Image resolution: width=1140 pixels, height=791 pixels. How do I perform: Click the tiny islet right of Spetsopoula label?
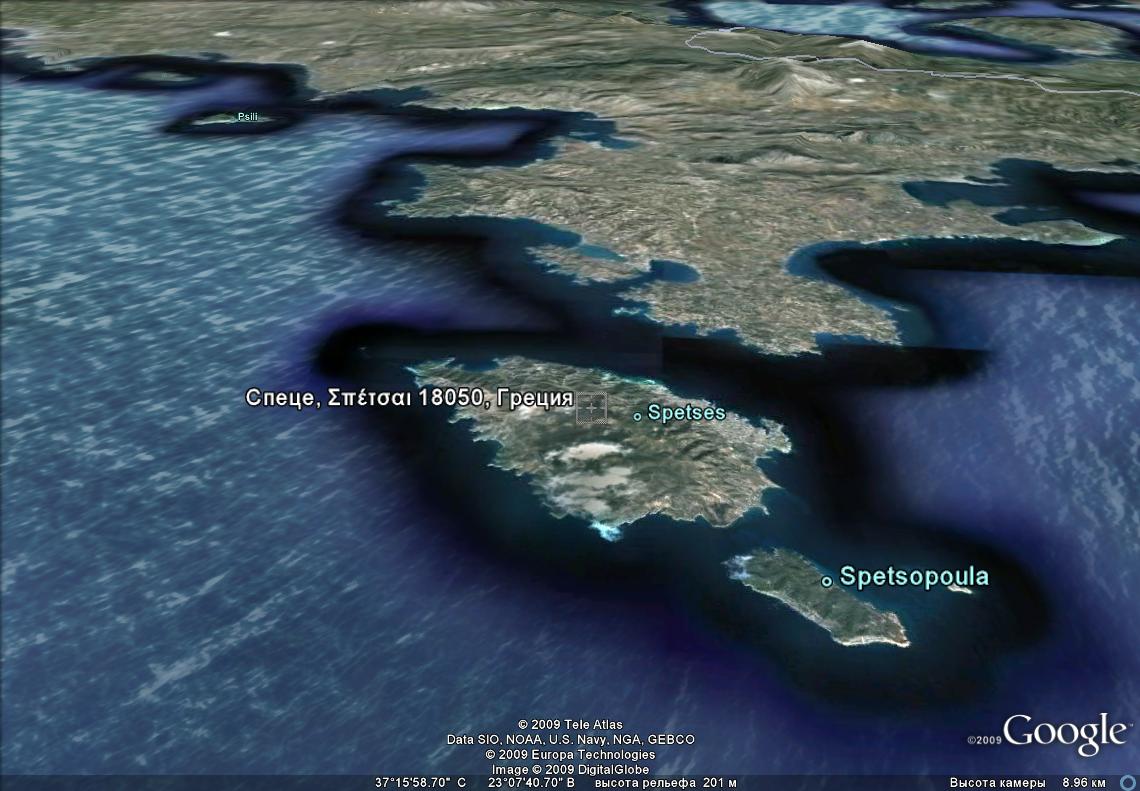click(960, 590)
